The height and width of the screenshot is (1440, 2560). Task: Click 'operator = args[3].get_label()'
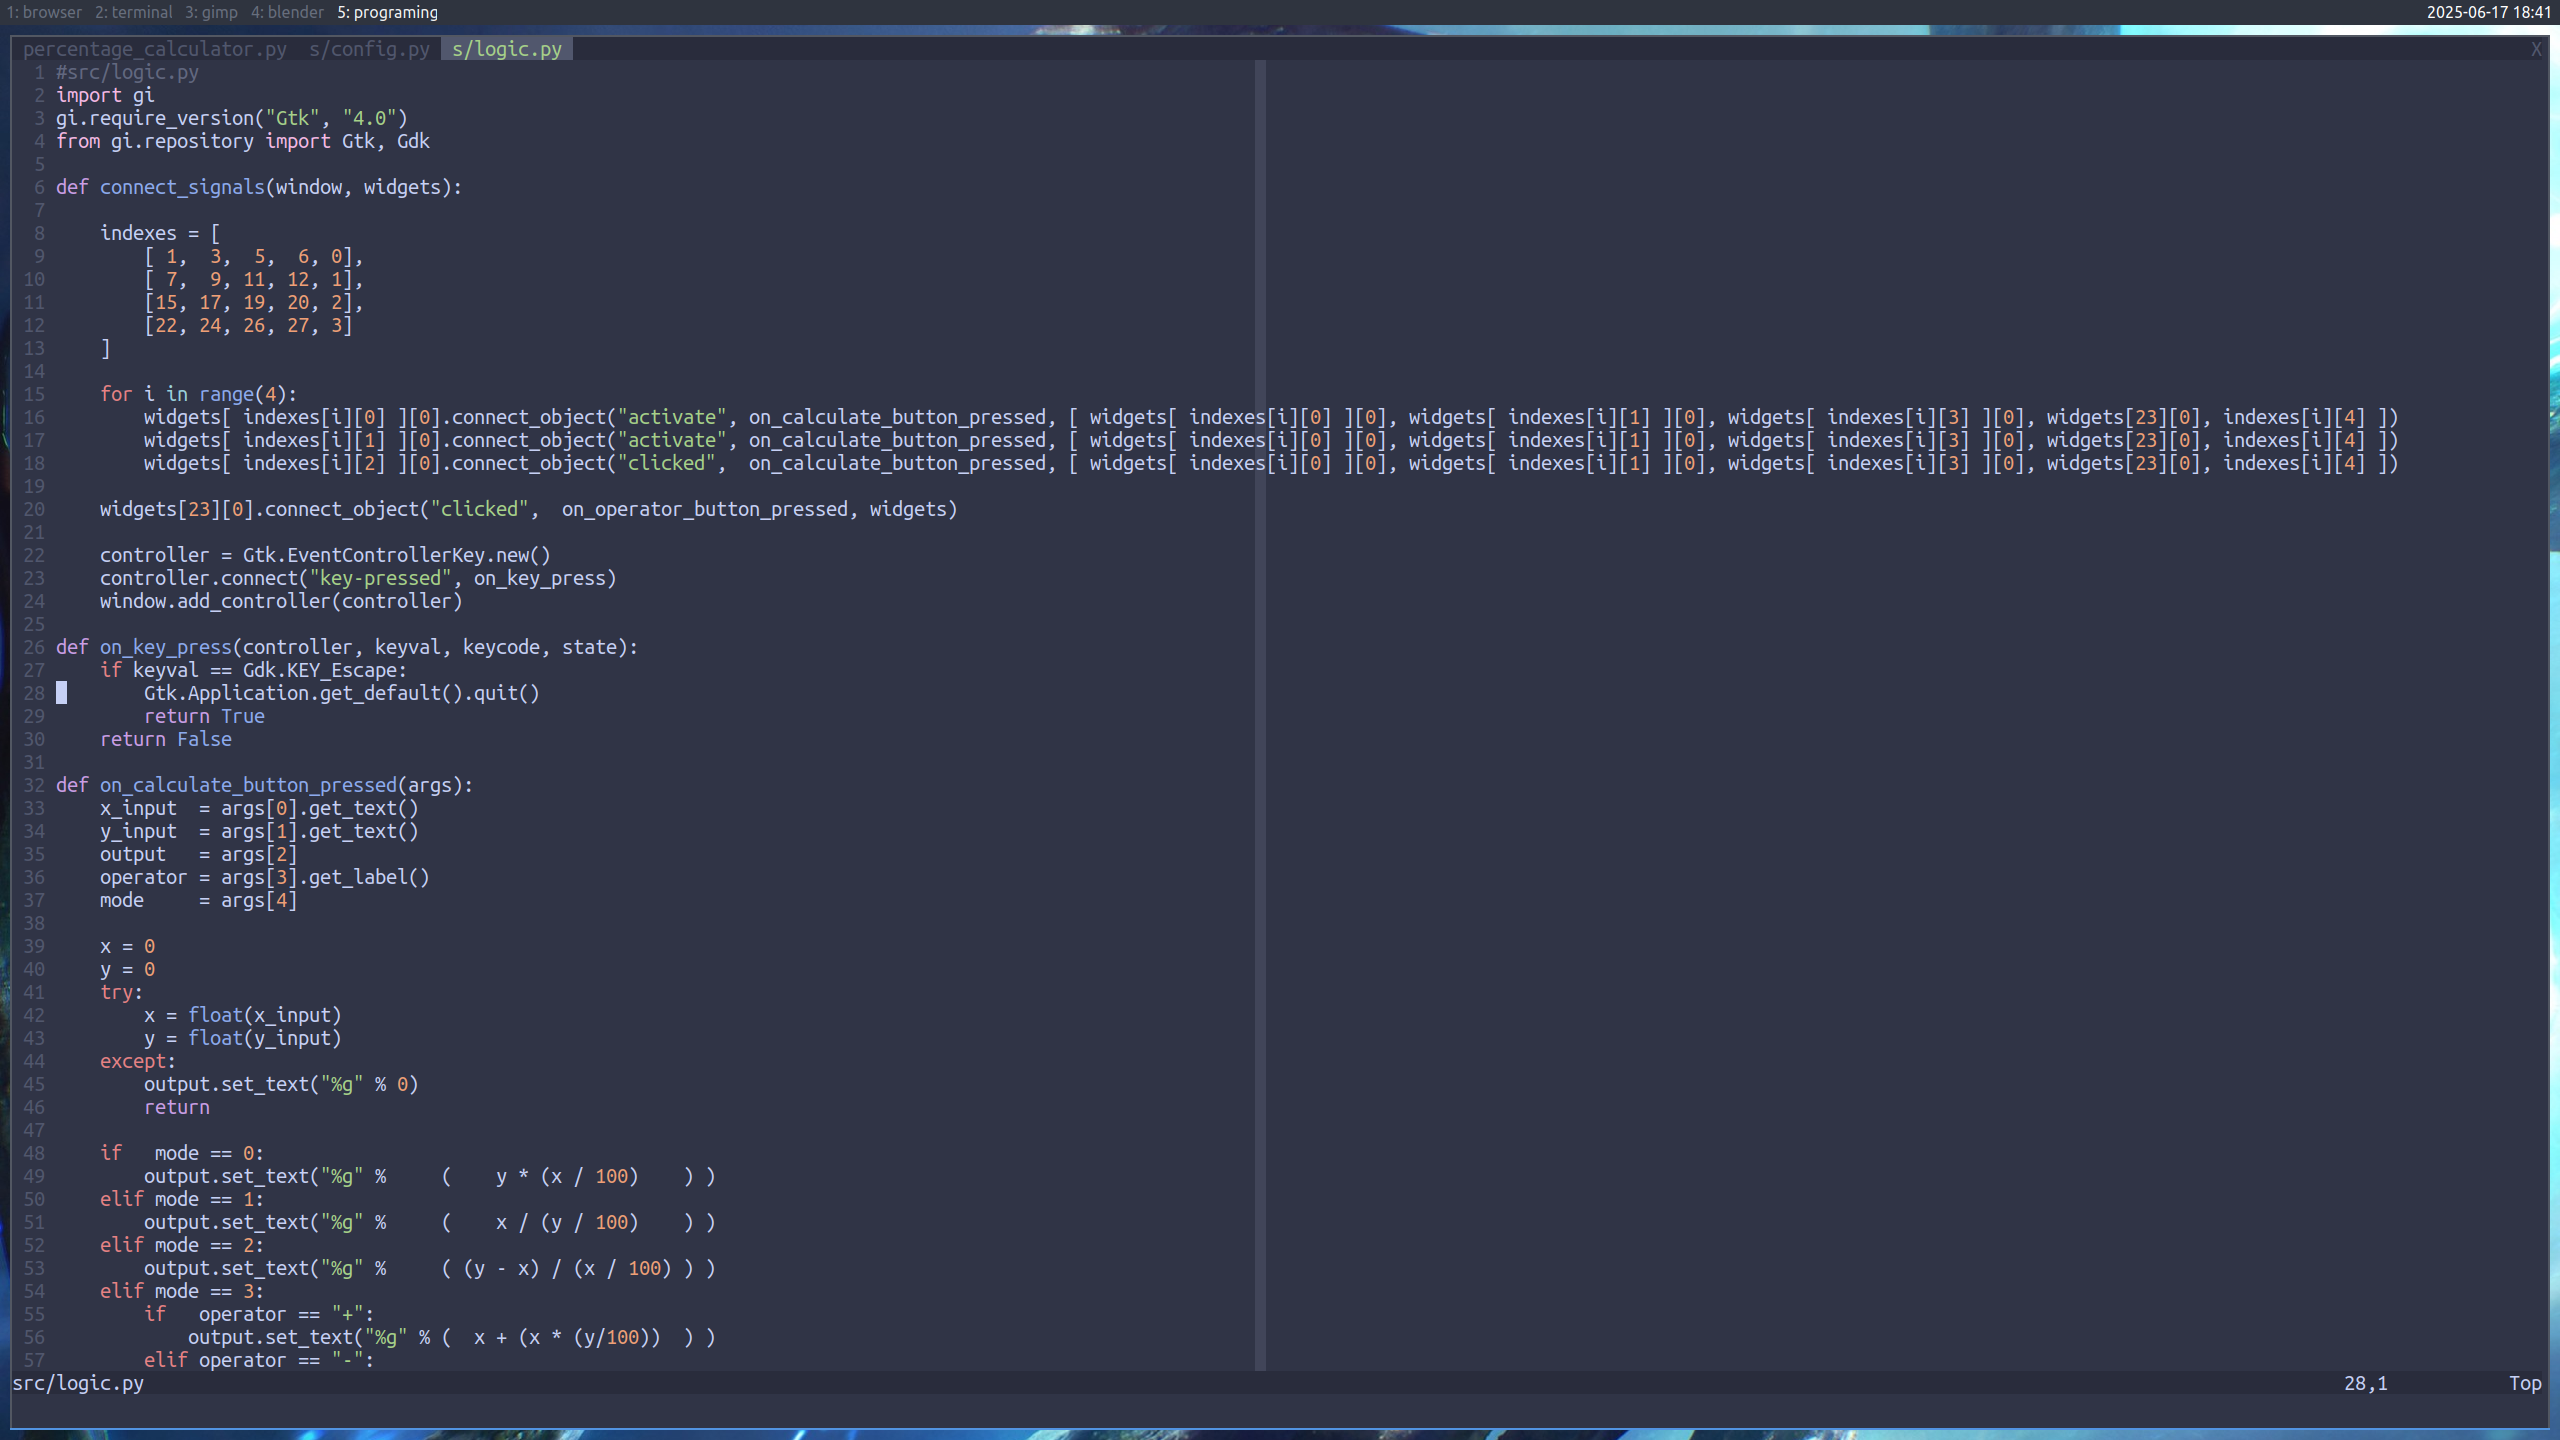pyautogui.click(x=265, y=877)
